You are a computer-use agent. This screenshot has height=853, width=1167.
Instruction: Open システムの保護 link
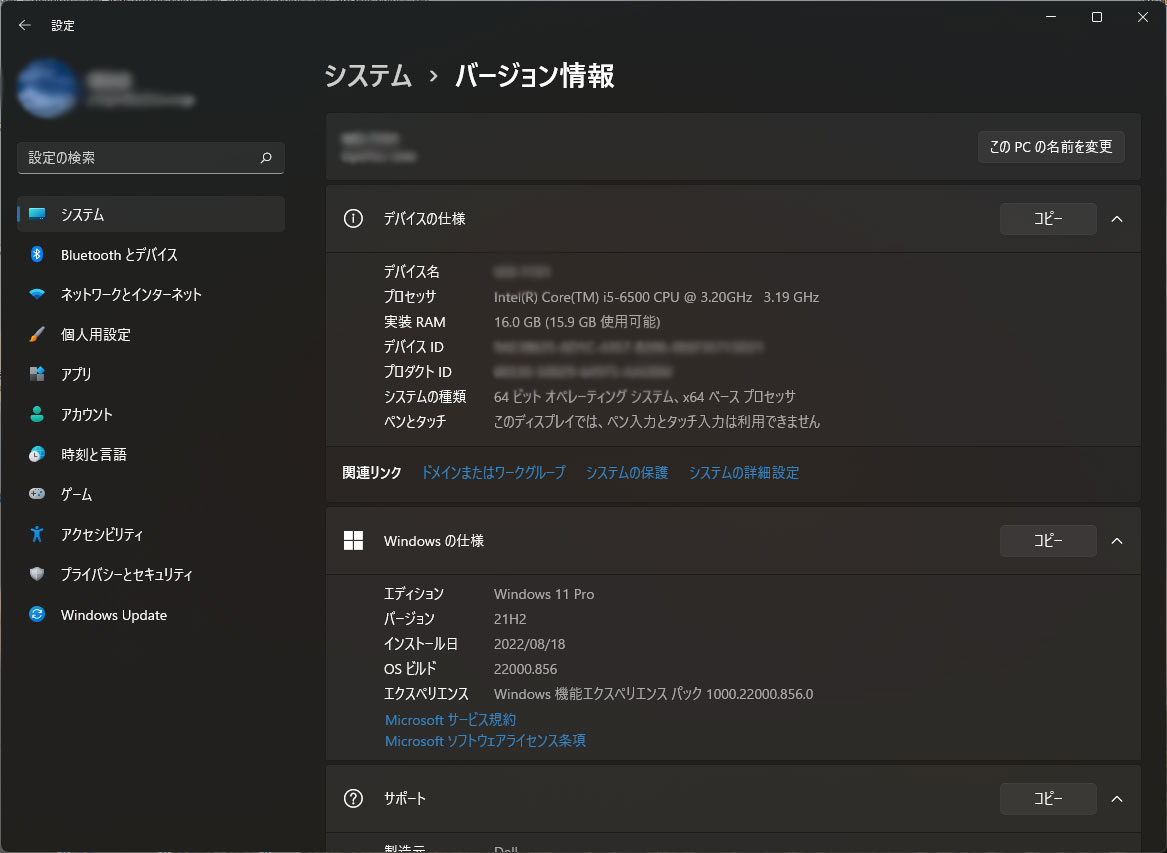627,473
